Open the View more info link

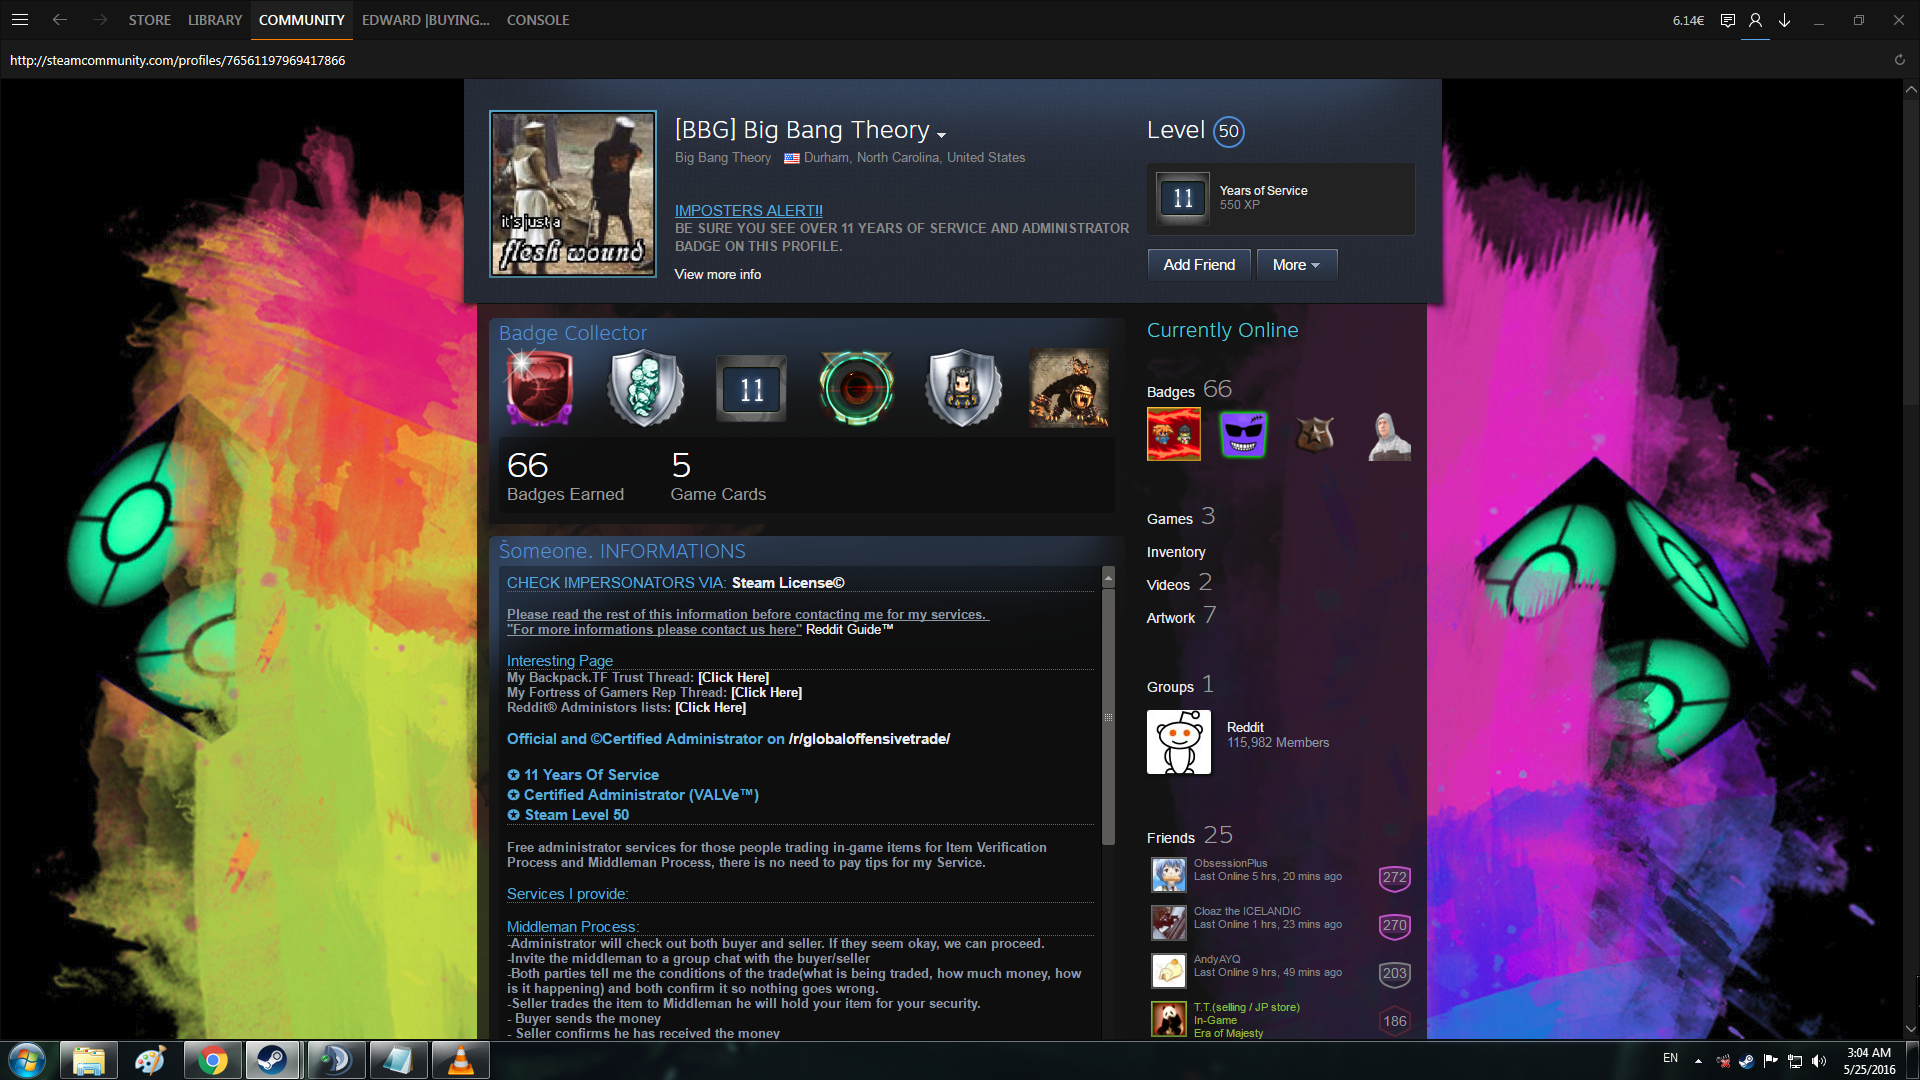[717, 274]
